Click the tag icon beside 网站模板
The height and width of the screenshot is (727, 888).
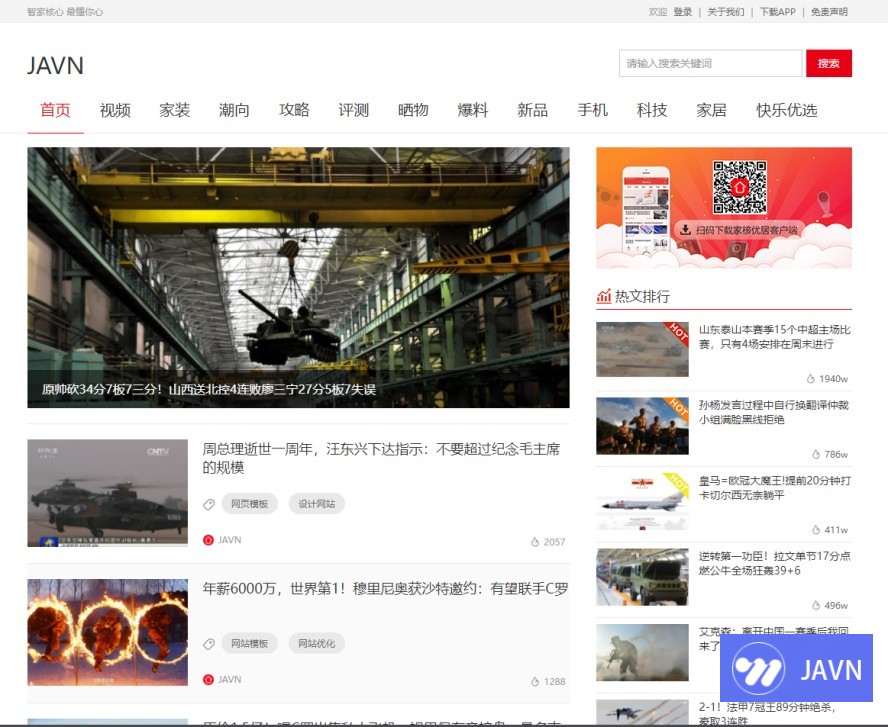pyautogui.click(x=209, y=644)
